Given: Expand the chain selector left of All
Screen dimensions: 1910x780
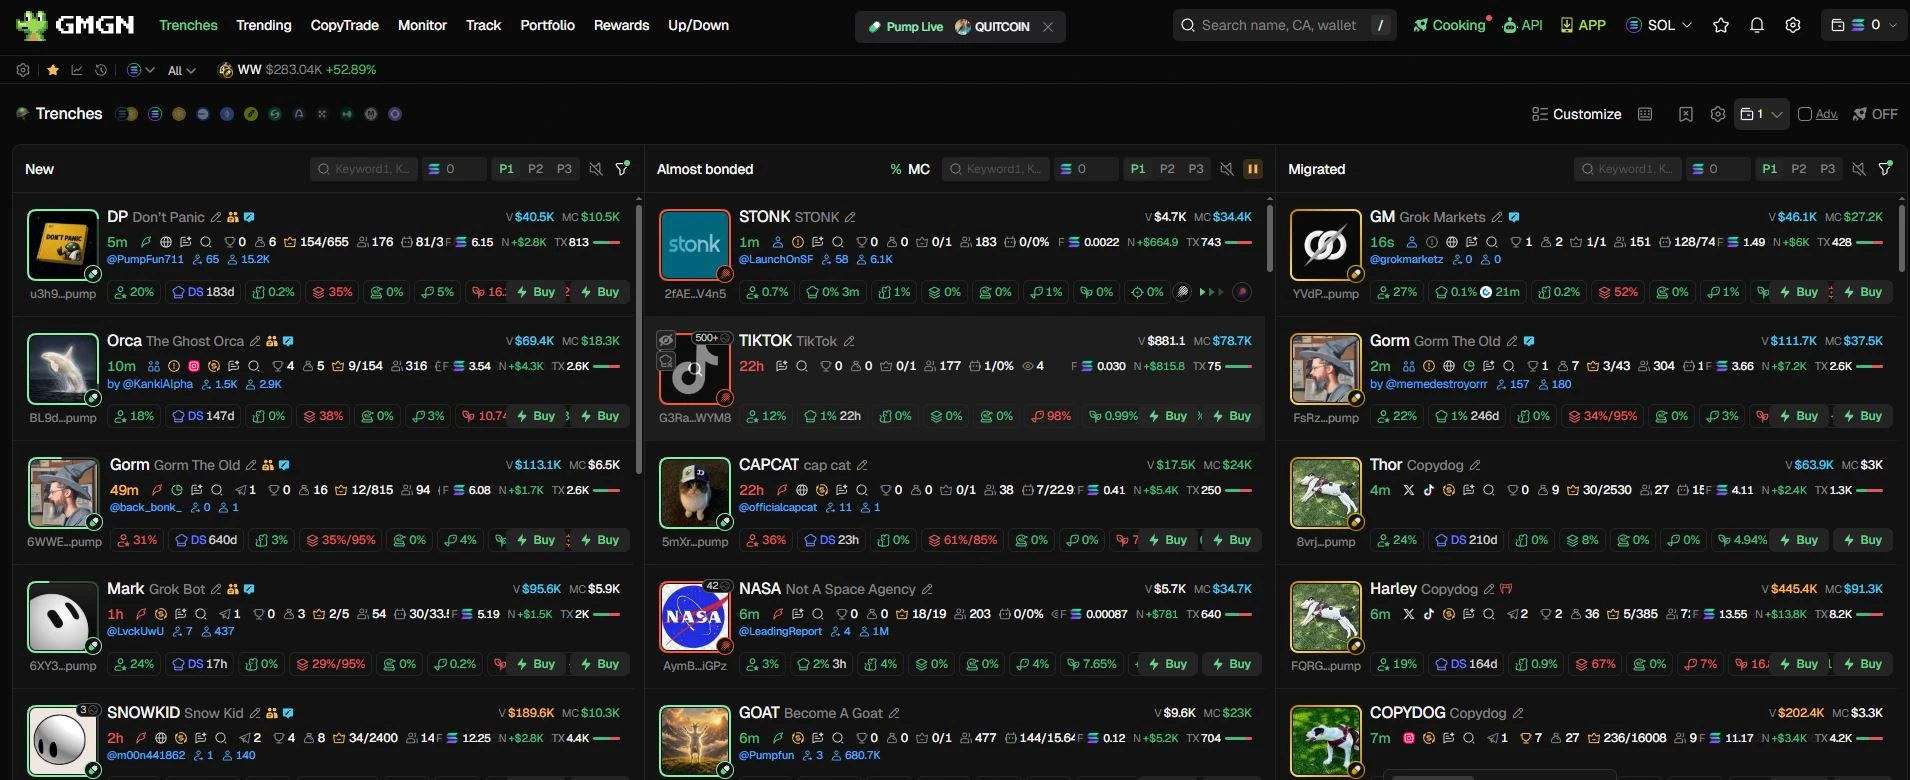Looking at the screenshot, I should click(141, 70).
